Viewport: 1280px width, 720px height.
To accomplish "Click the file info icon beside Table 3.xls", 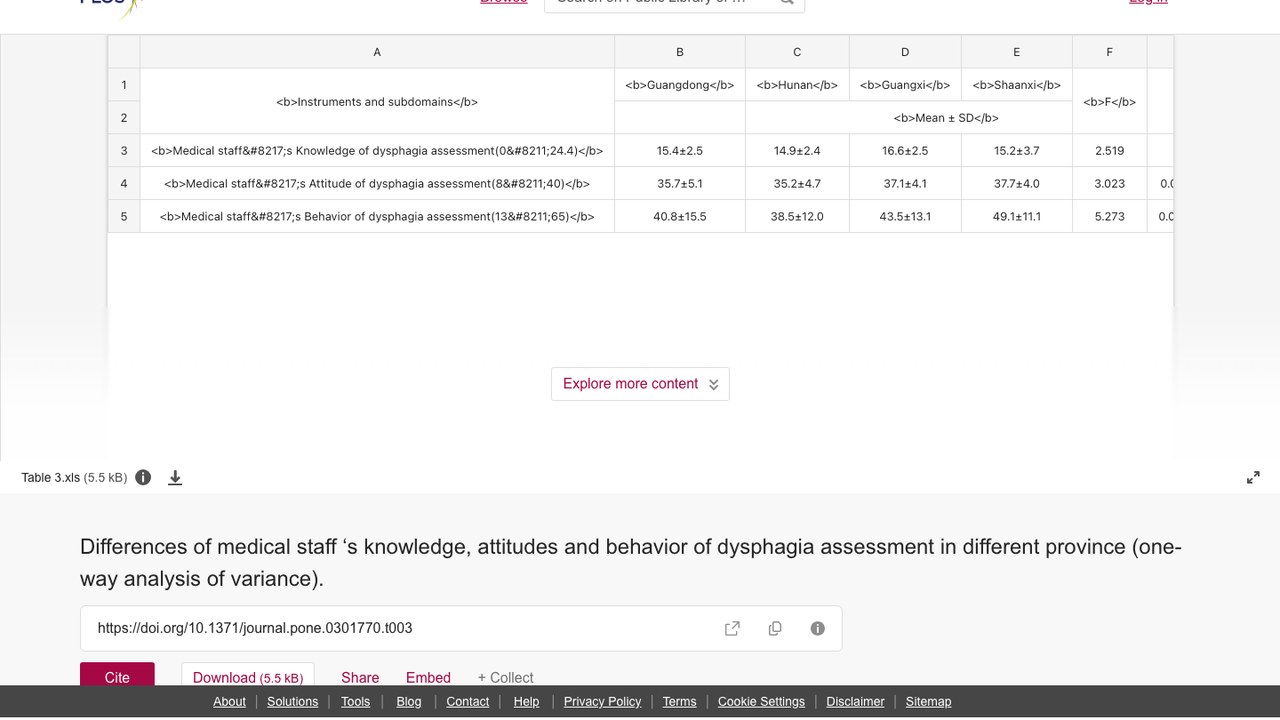I will (x=143, y=477).
